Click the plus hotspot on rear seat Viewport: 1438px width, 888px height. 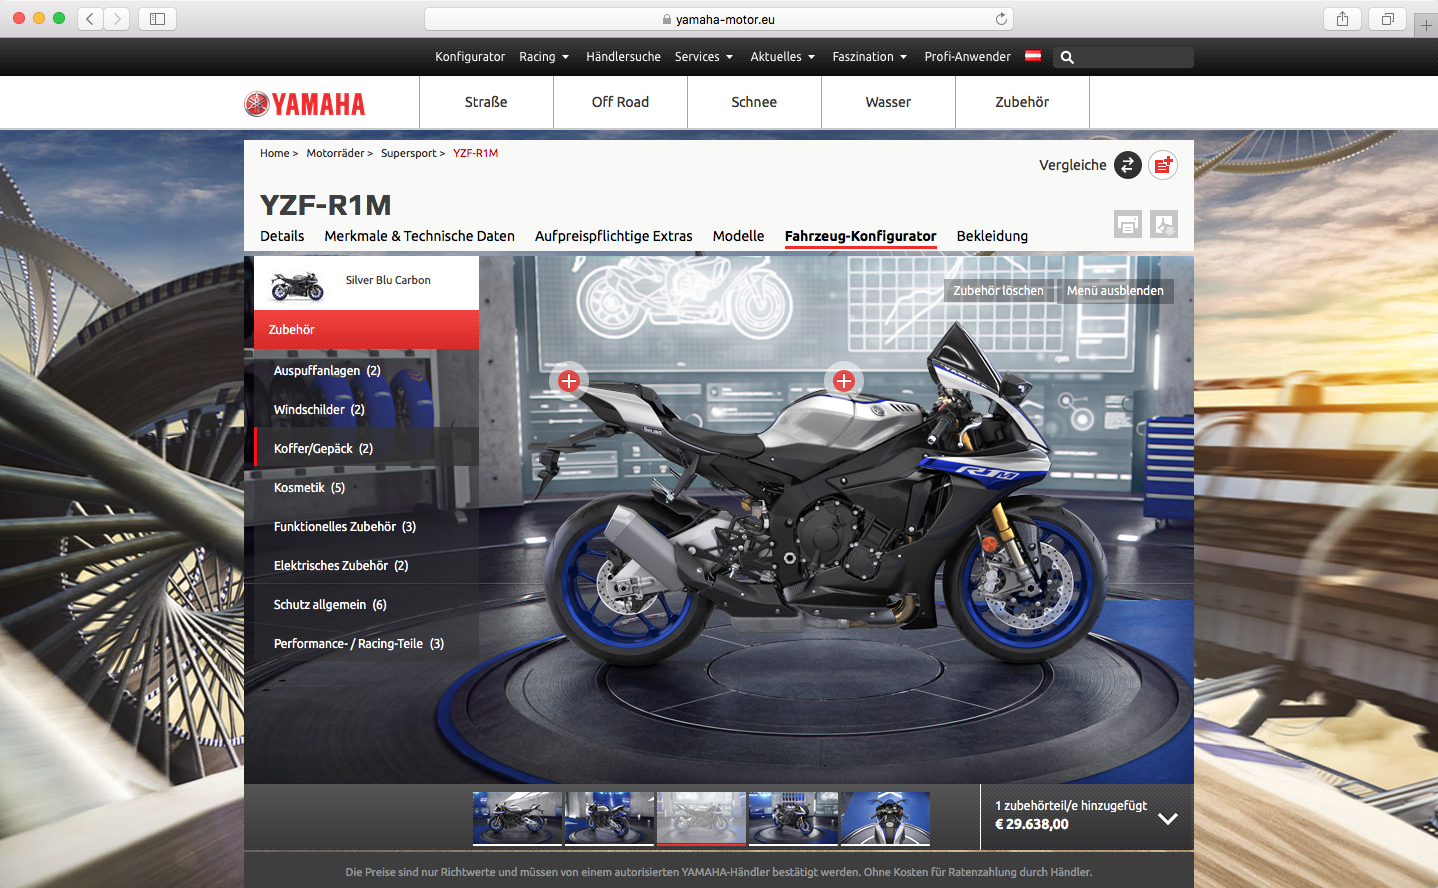tap(569, 381)
